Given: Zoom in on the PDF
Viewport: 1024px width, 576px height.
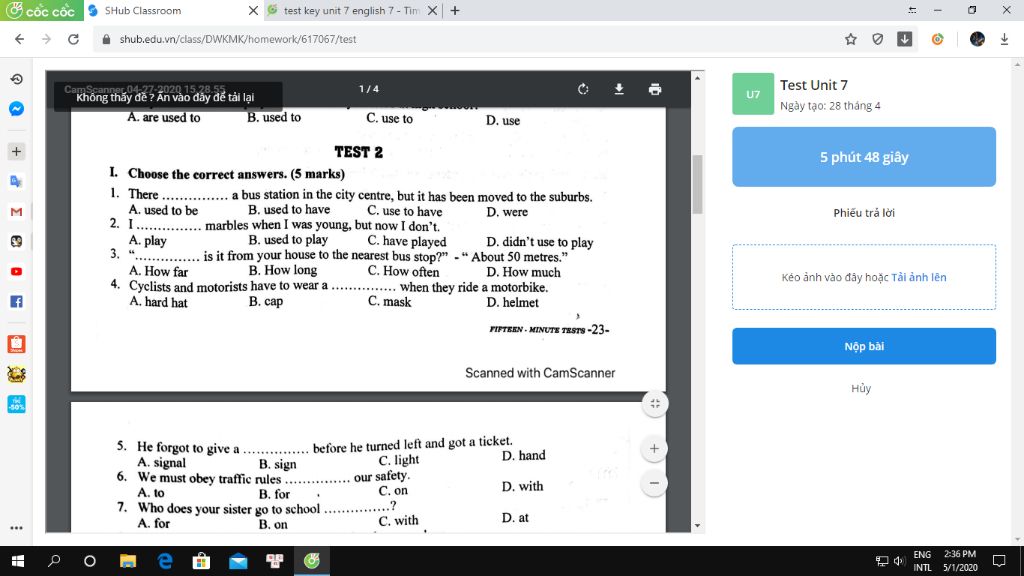Looking at the screenshot, I should [x=654, y=449].
